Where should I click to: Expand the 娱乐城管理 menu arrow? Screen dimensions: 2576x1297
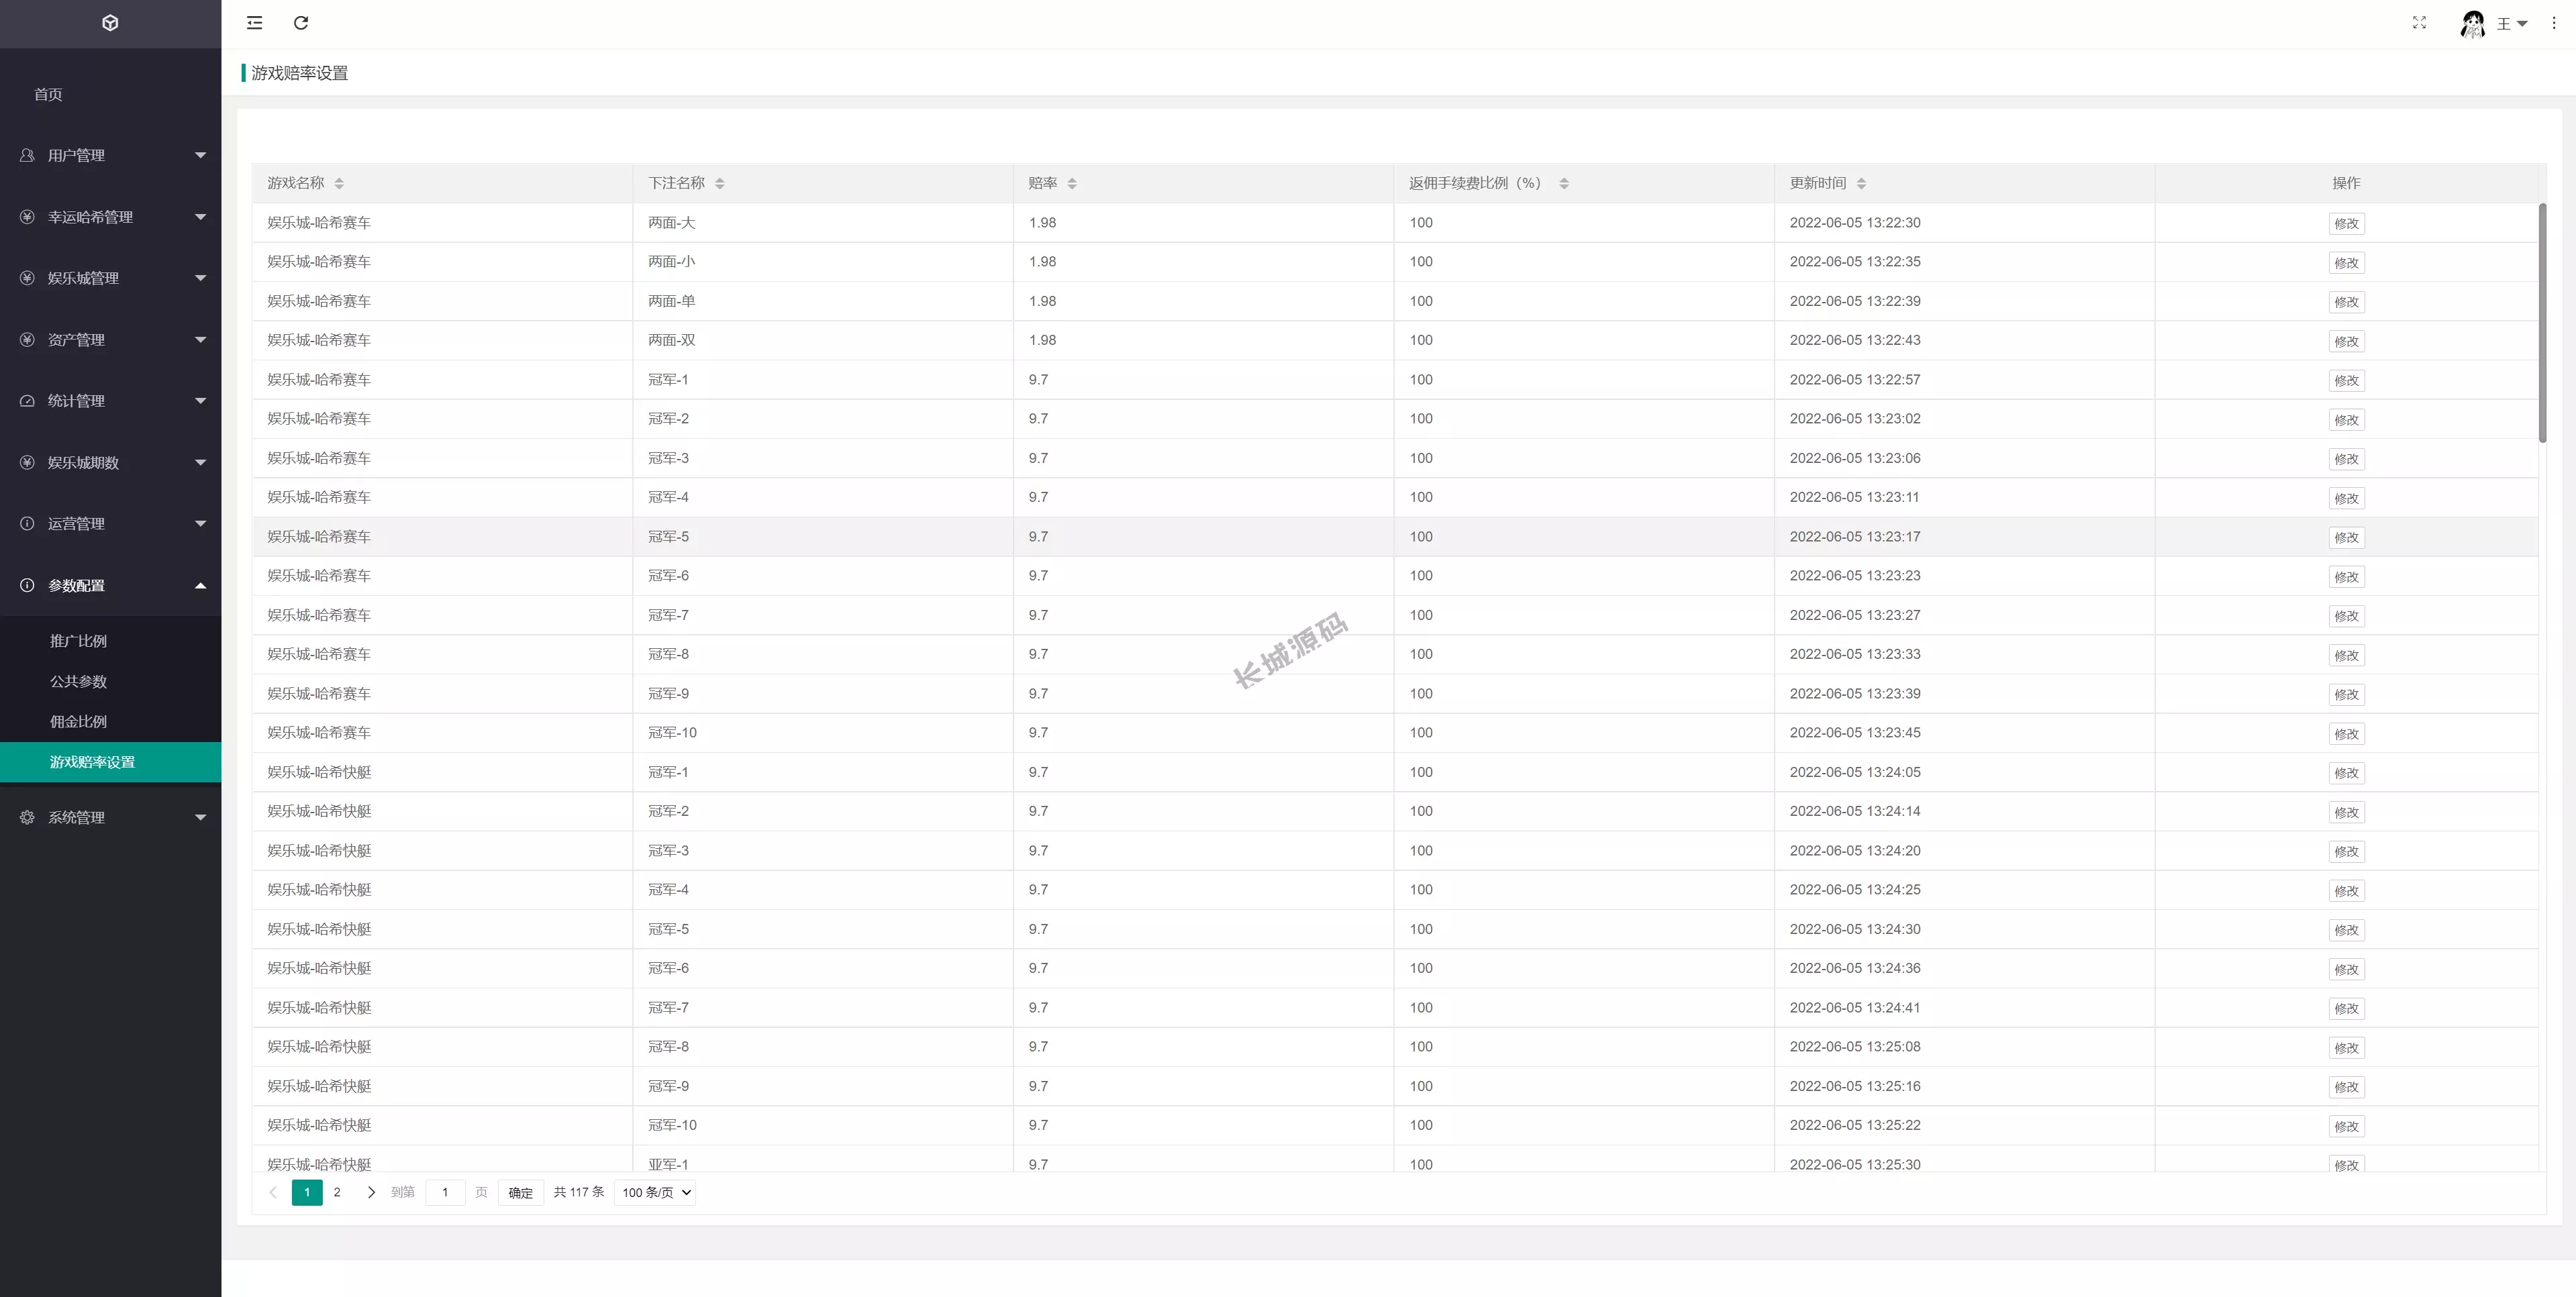tap(200, 278)
